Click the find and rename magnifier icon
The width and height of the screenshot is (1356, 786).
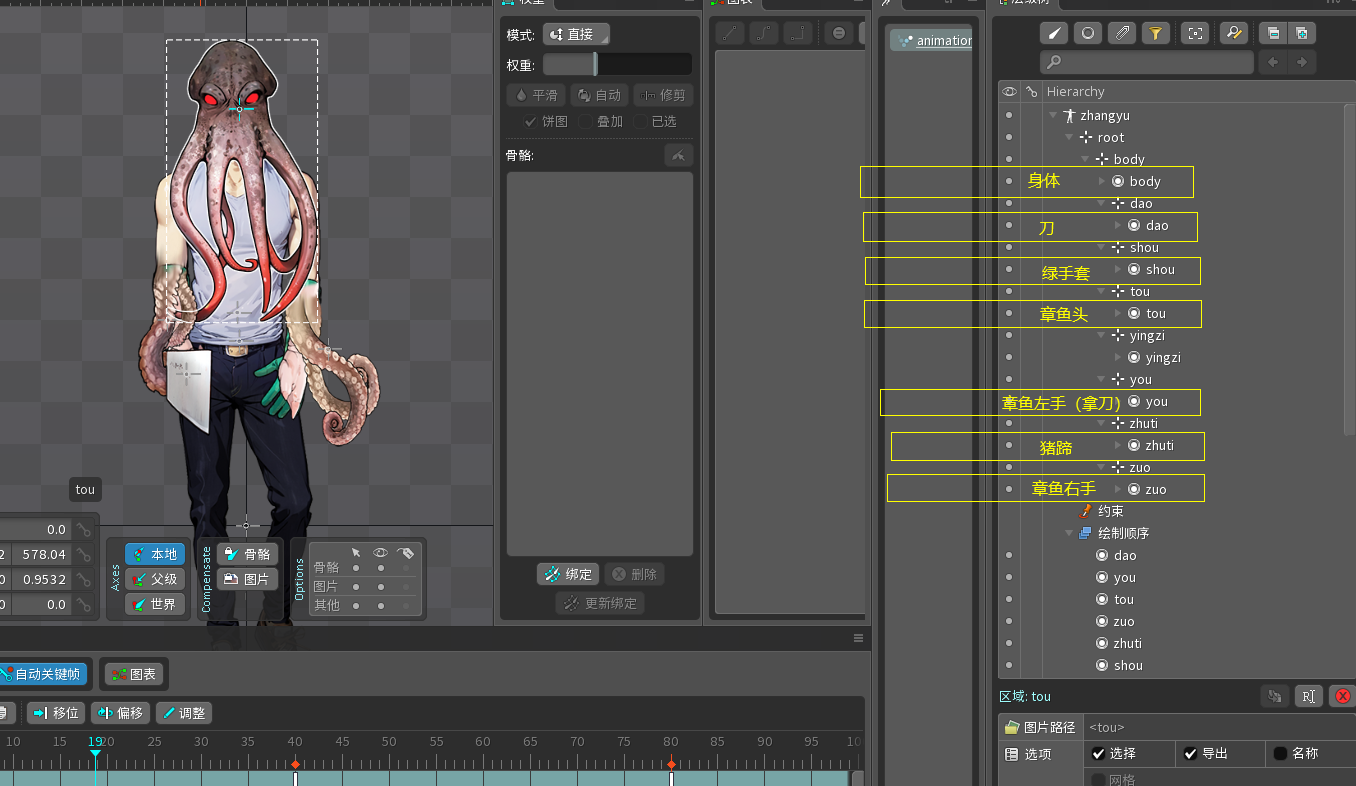(1233, 33)
